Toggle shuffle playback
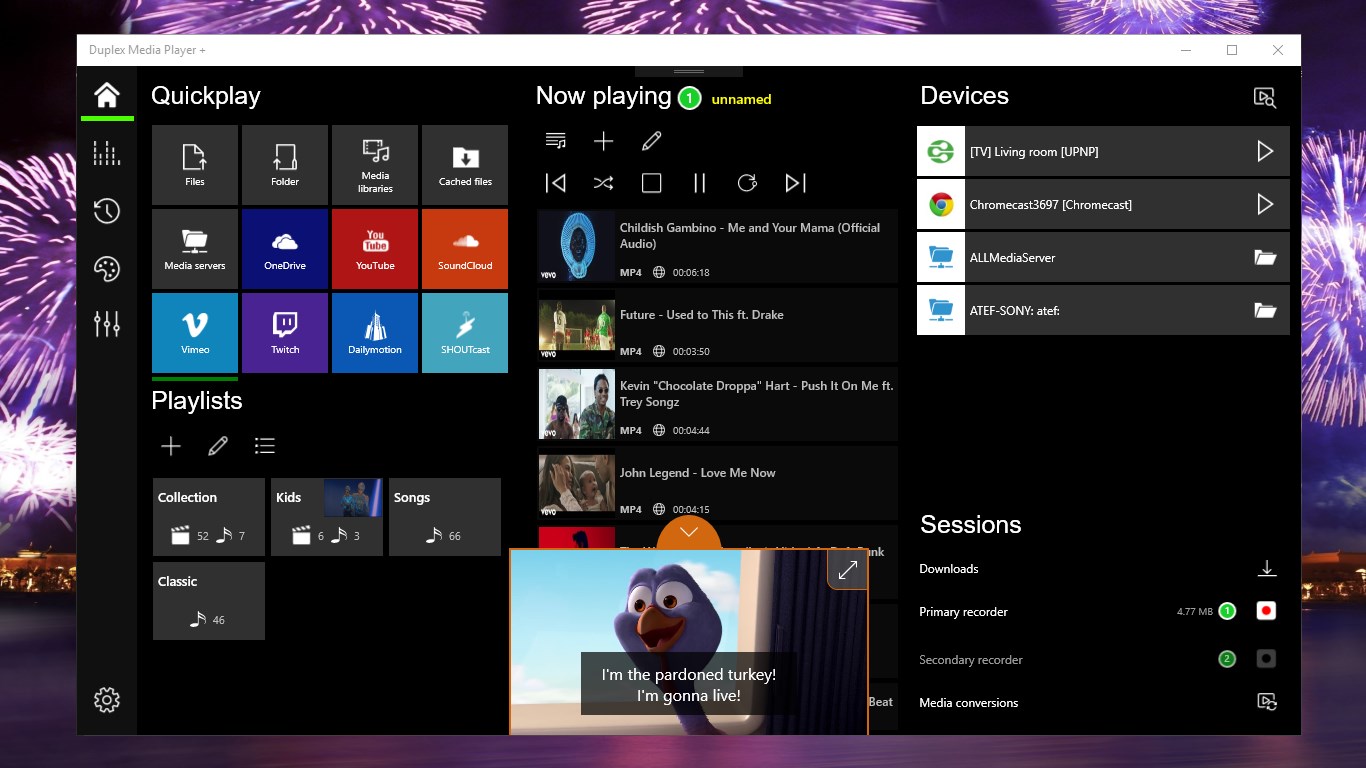 603,183
